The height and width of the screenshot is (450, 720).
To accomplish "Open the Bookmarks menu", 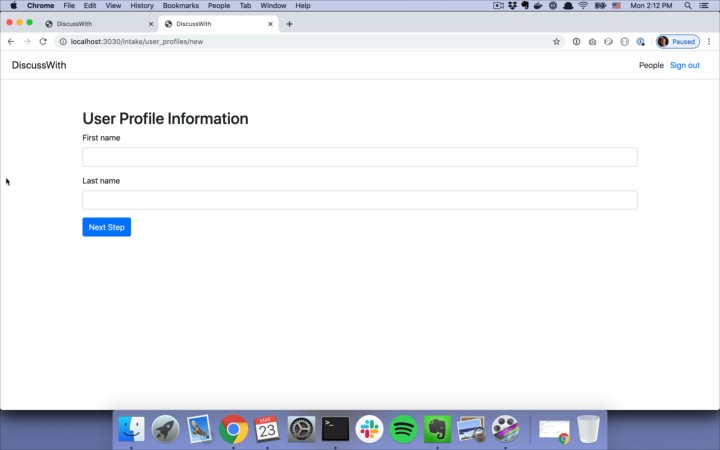I will (181, 6).
